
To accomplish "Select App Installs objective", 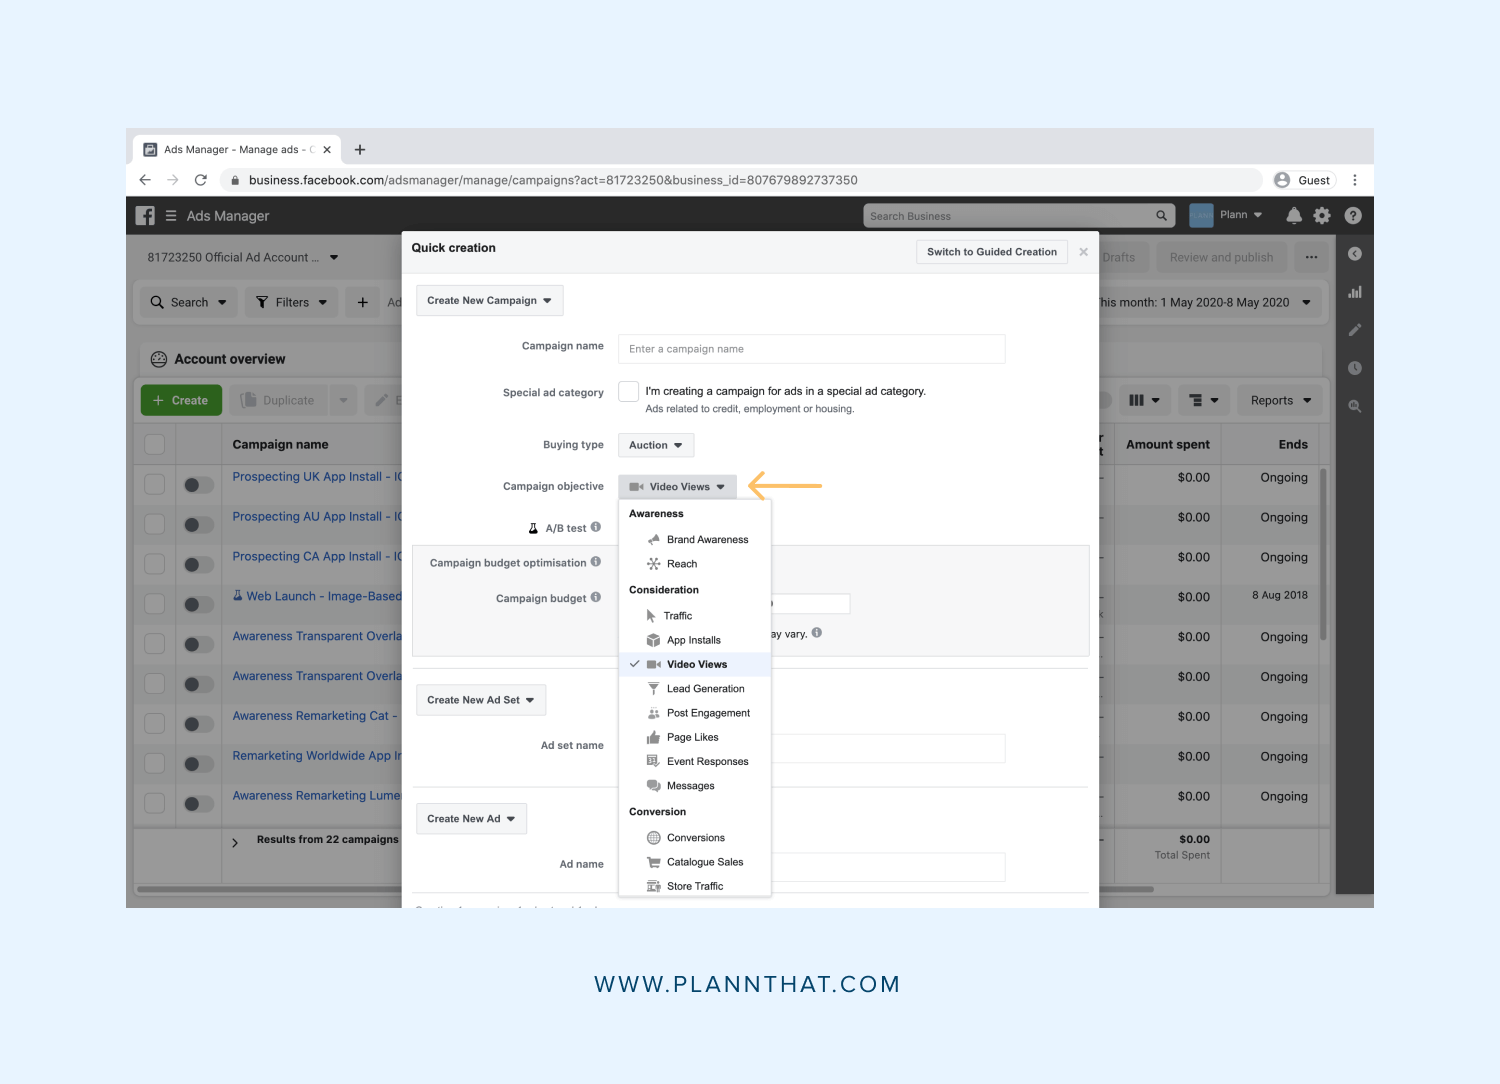I will [695, 640].
